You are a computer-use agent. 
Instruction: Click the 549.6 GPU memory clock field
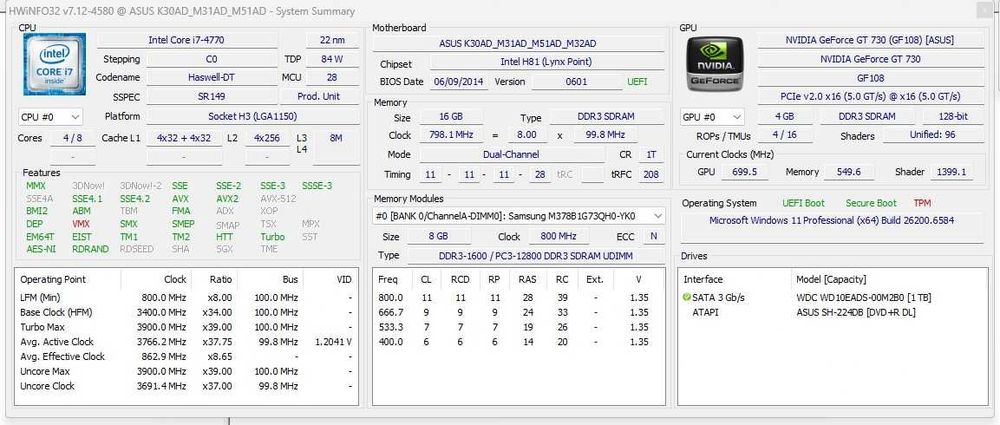click(848, 172)
